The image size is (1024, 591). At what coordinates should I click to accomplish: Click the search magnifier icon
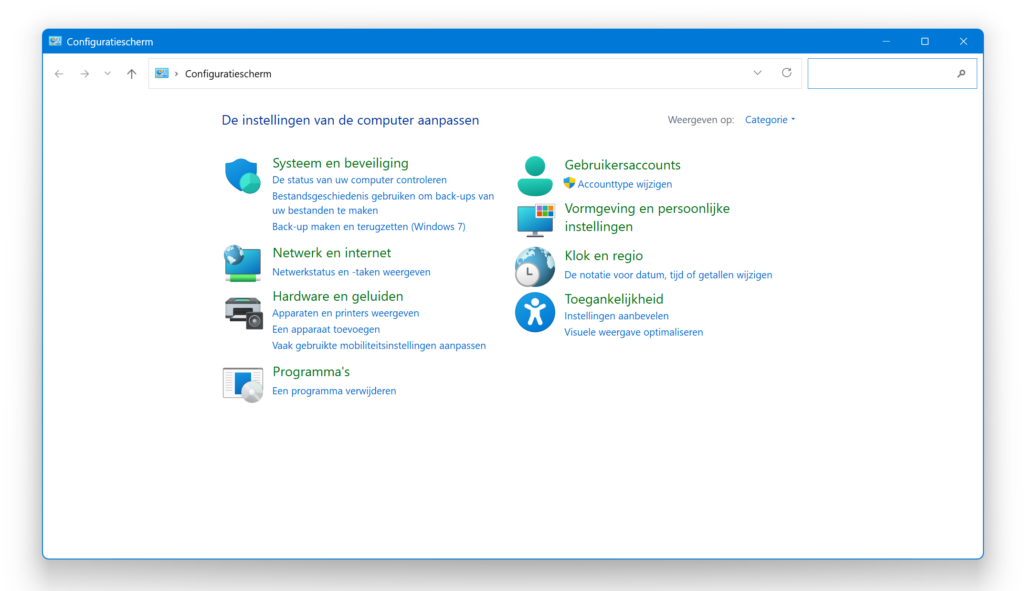pyautogui.click(x=961, y=74)
